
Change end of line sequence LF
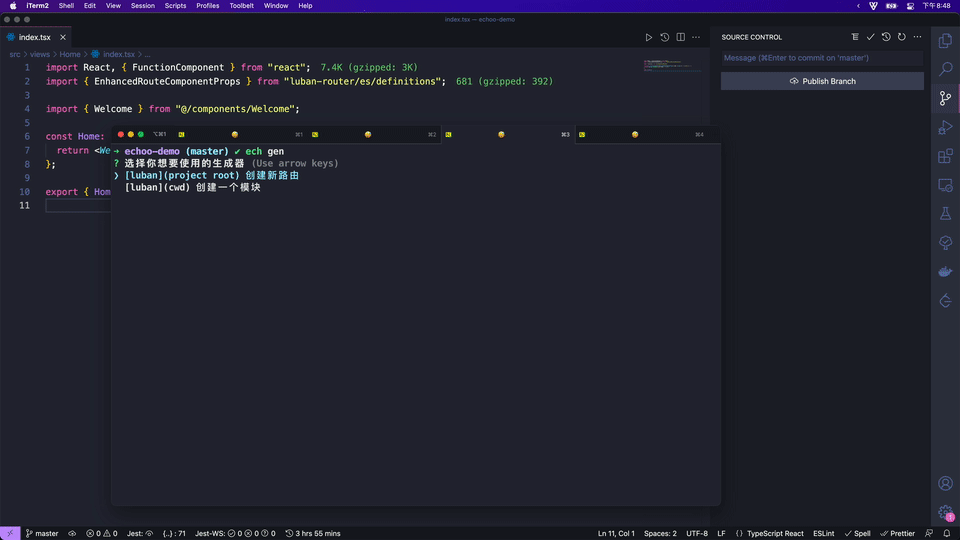721,534
